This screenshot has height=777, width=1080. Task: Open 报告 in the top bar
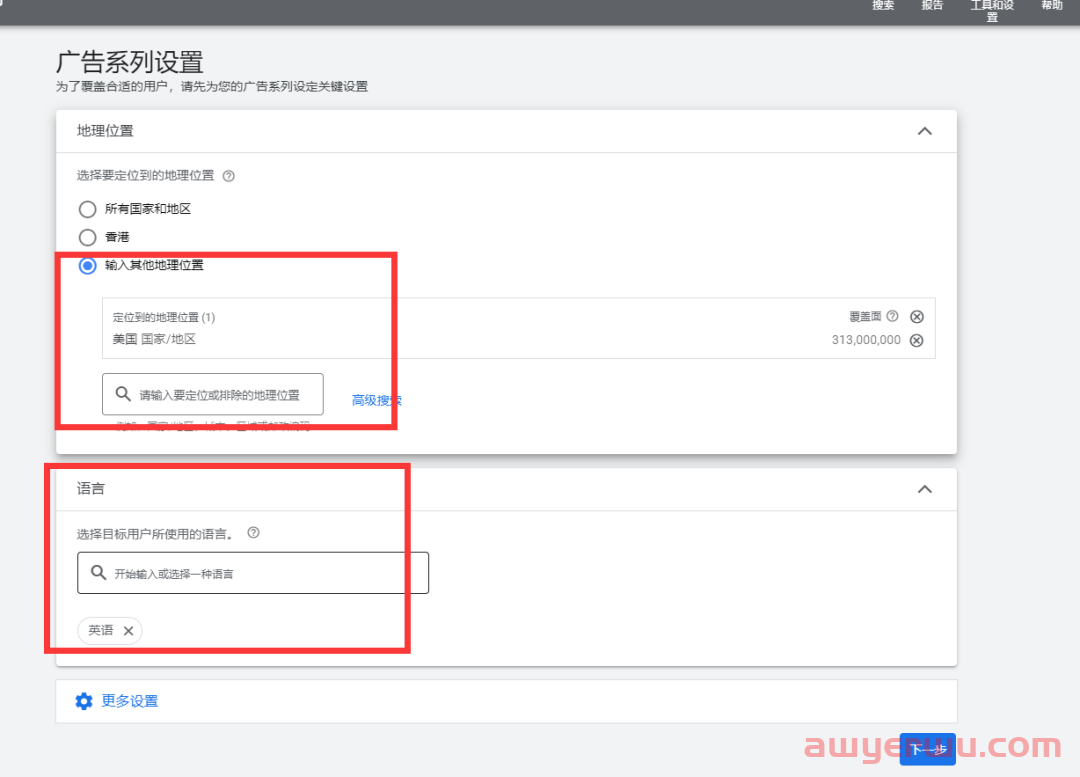[932, 6]
